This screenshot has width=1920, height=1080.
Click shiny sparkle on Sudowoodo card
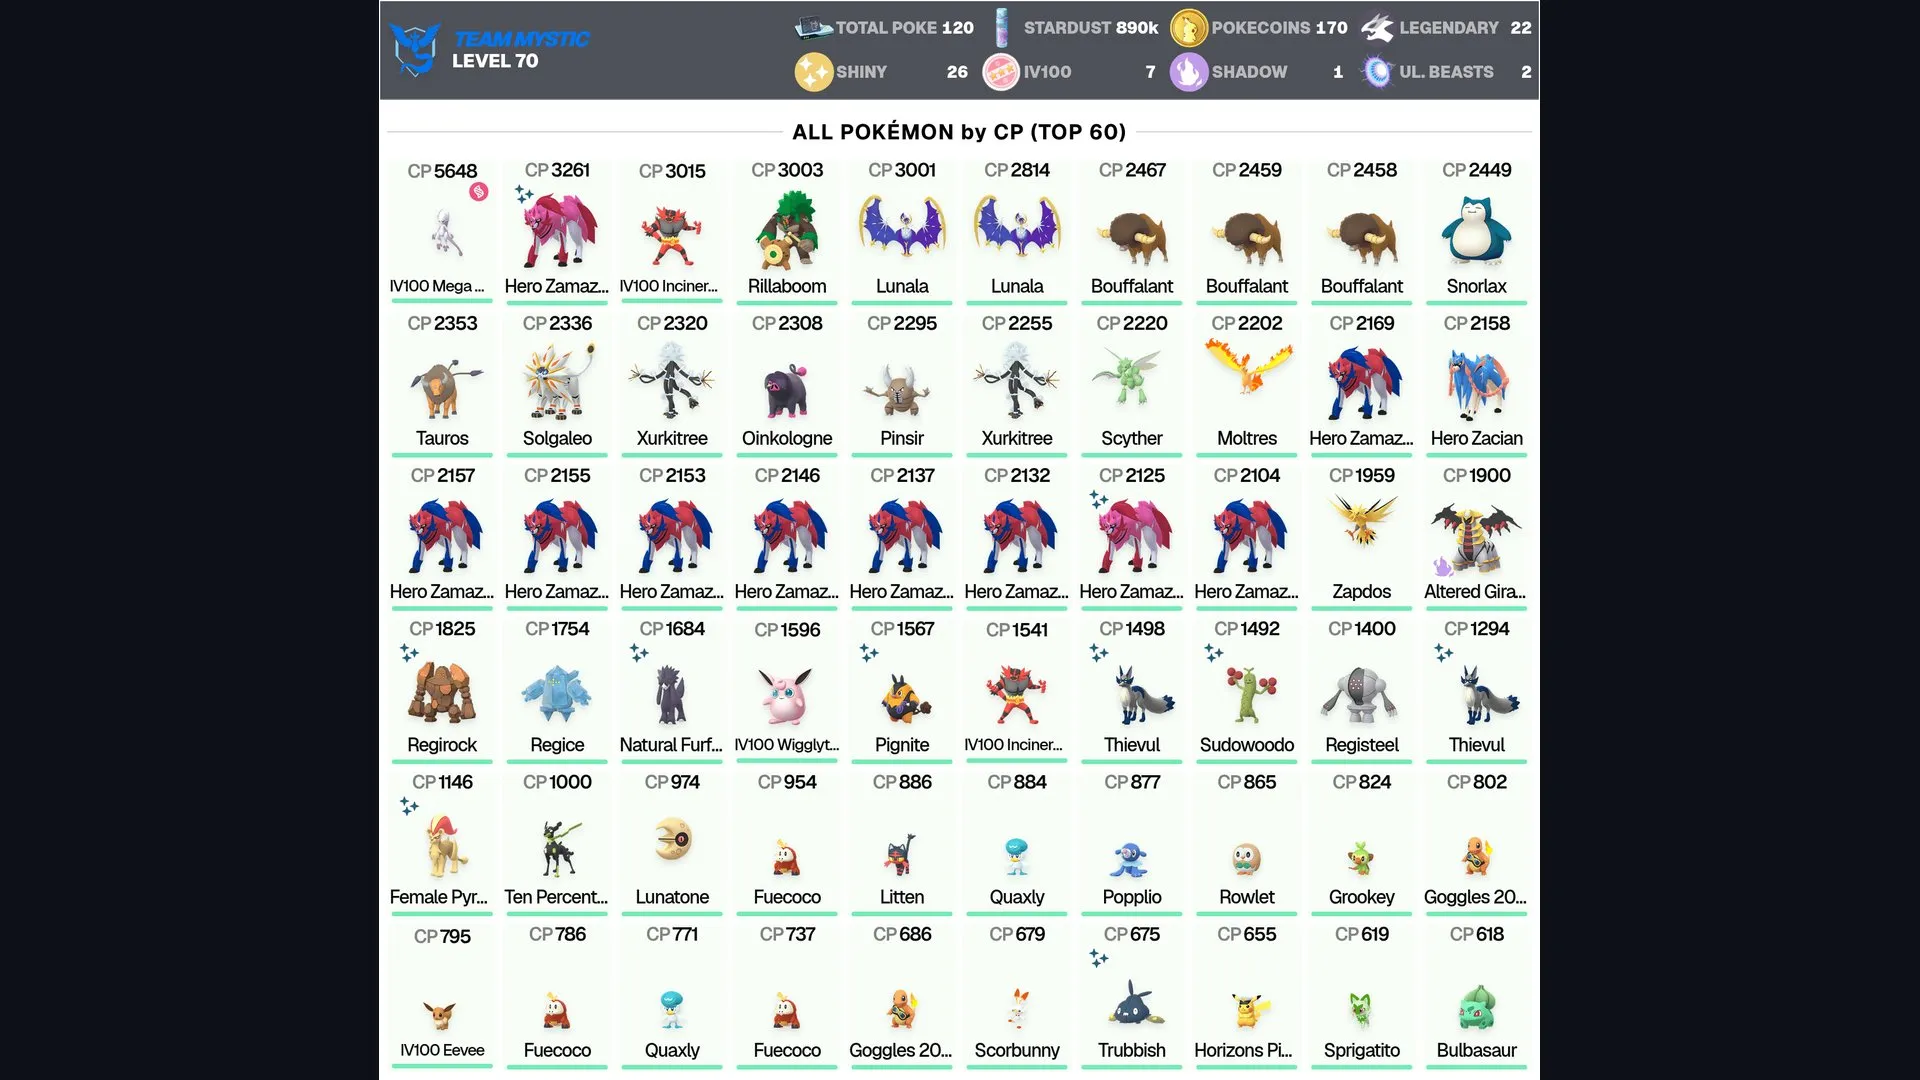click(1214, 653)
